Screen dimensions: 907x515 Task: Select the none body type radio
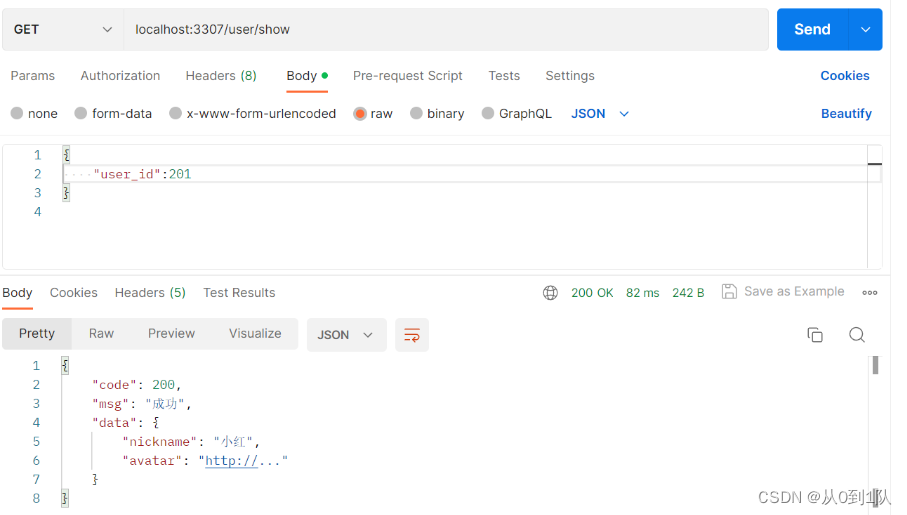[x=17, y=113]
